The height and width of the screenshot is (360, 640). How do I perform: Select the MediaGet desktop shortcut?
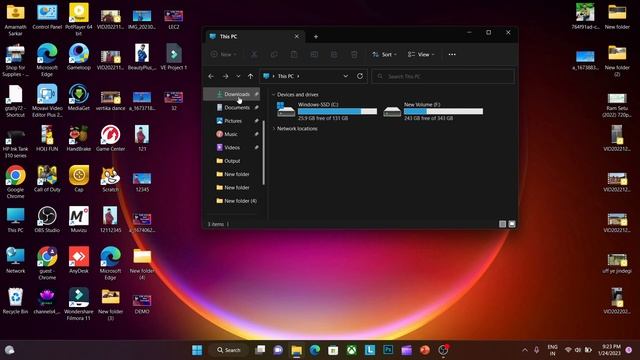[x=79, y=97]
